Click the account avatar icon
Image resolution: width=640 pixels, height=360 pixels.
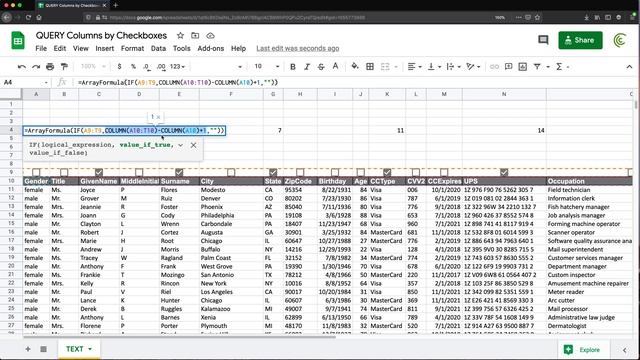point(620,40)
